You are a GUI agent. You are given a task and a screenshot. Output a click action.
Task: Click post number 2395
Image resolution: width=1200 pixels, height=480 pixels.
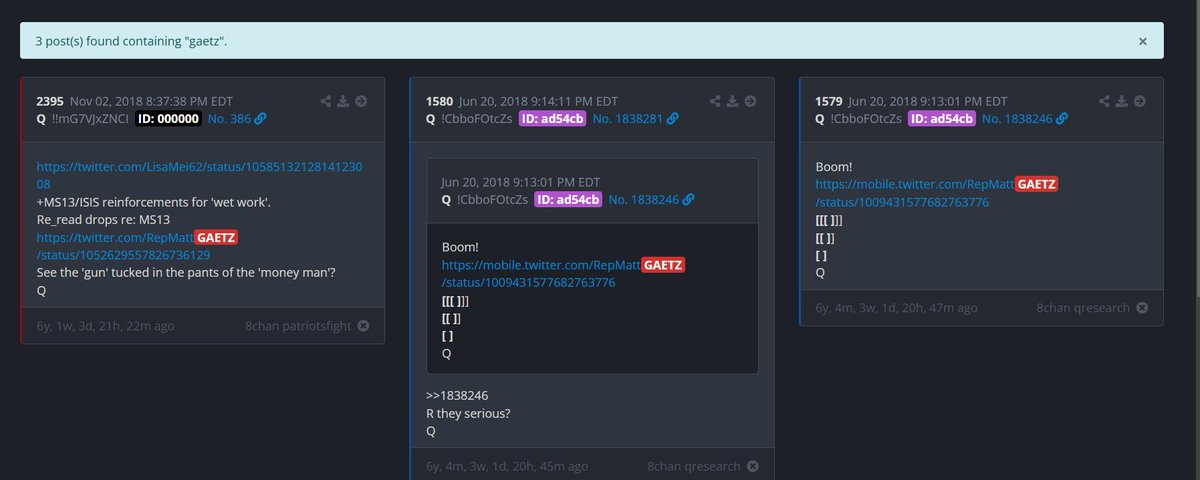[51, 101]
